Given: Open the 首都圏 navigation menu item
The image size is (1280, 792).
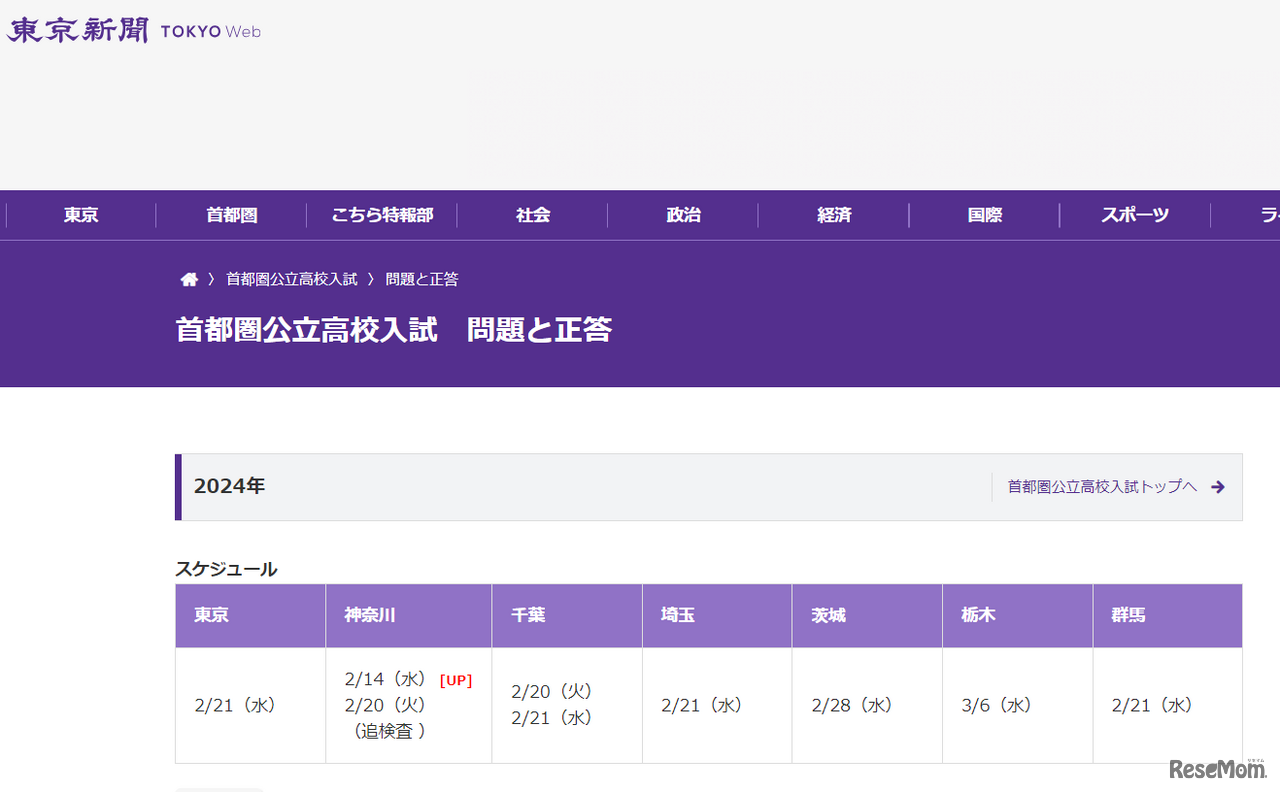Looking at the screenshot, I should pos(231,215).
